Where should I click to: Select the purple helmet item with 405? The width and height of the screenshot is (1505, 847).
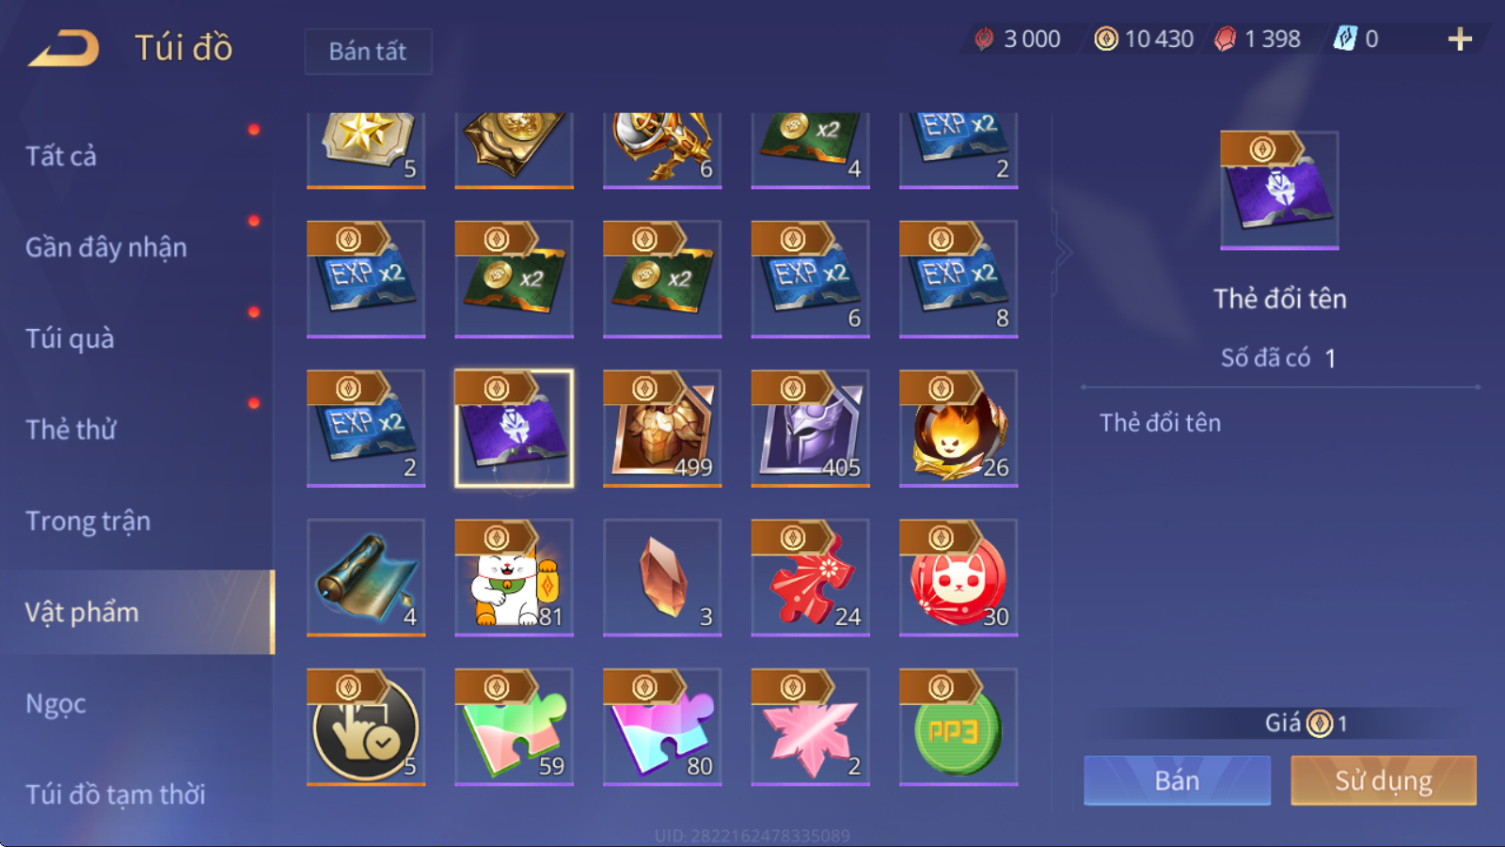tap(810, 428)
